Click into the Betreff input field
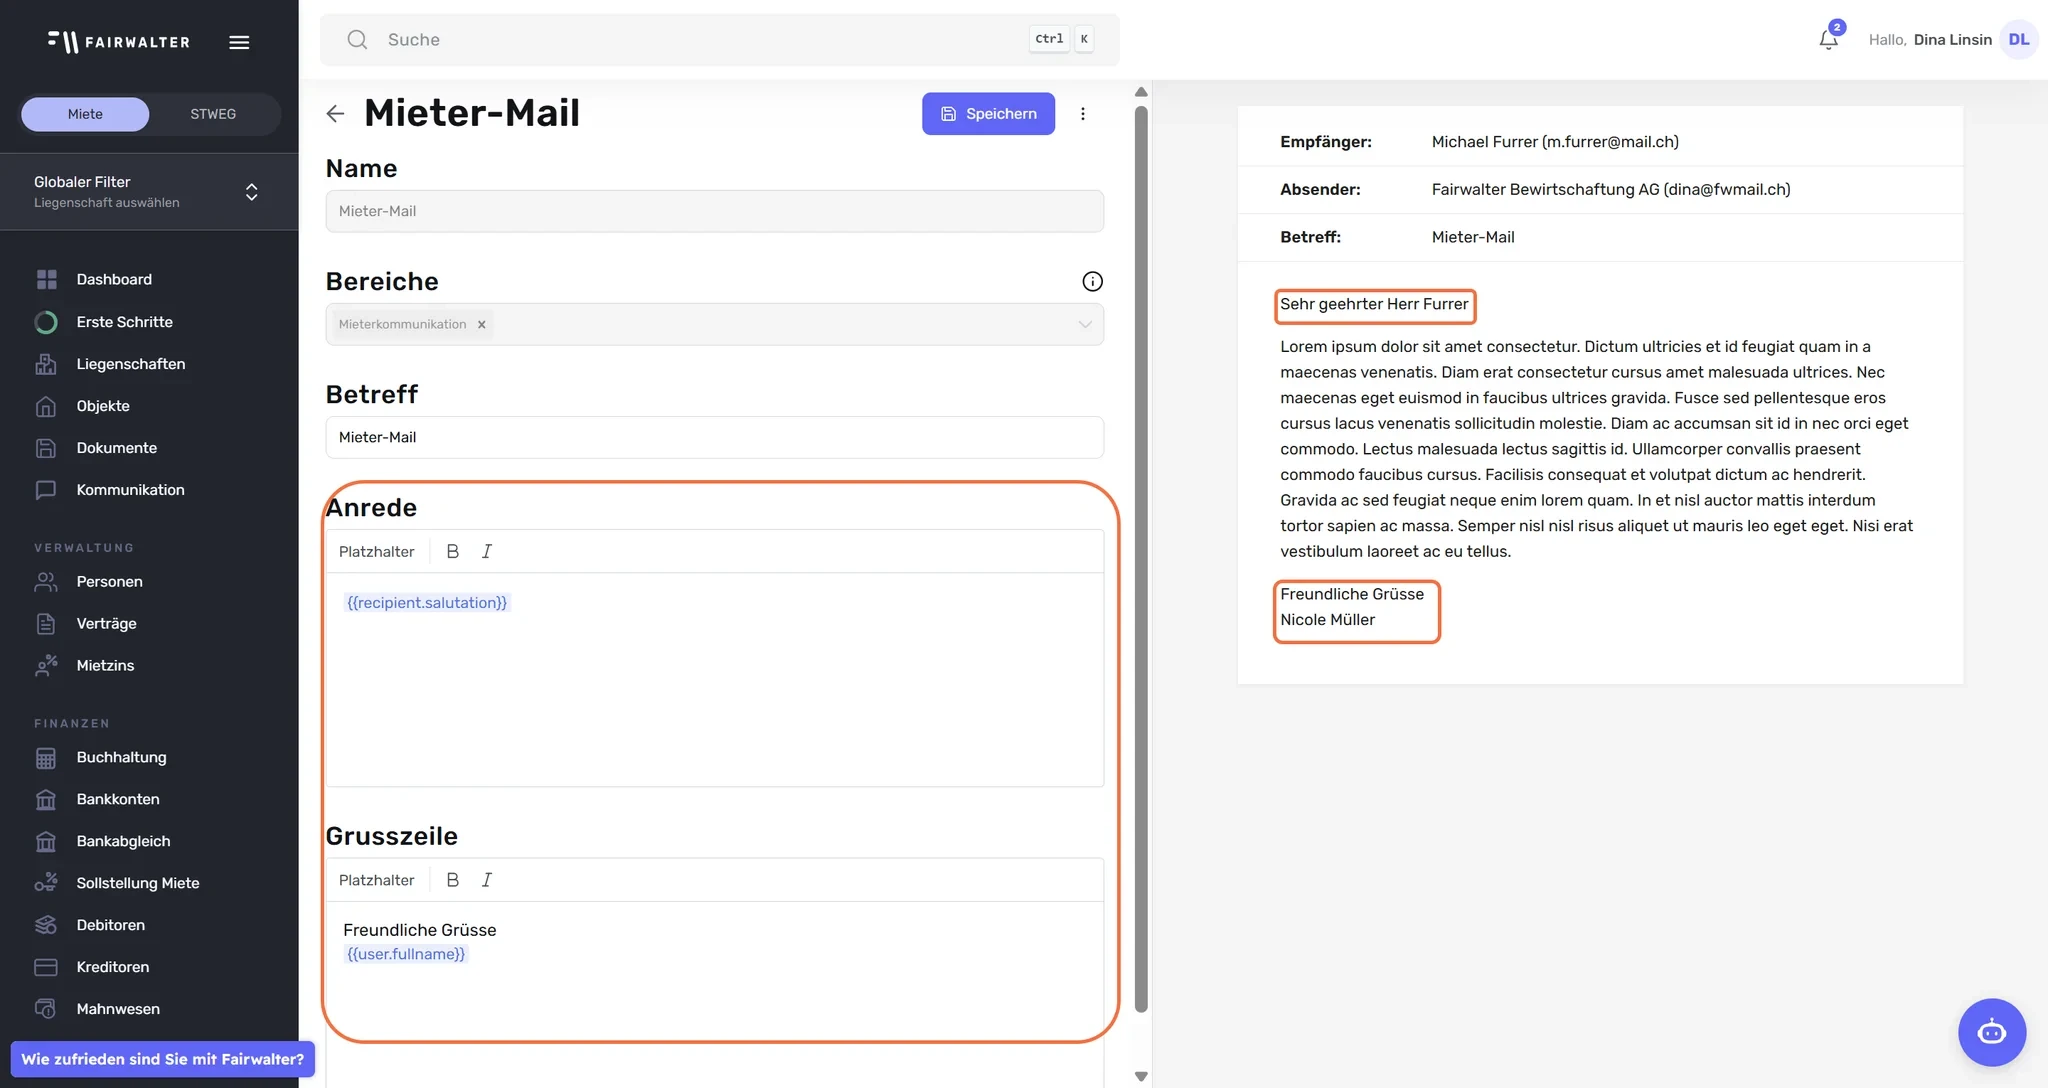This screenshot has width=2048, height=1088. (x=714, y=438)
